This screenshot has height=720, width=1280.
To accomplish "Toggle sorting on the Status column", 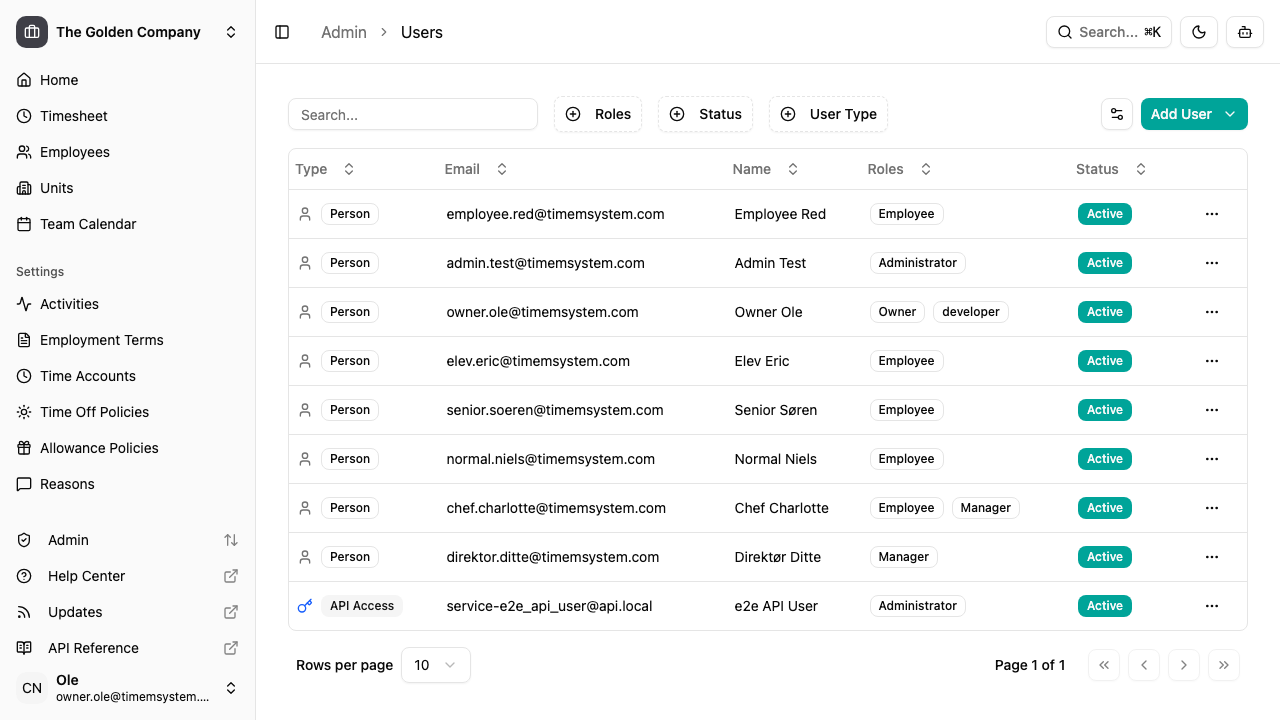I will [1140, 169].
